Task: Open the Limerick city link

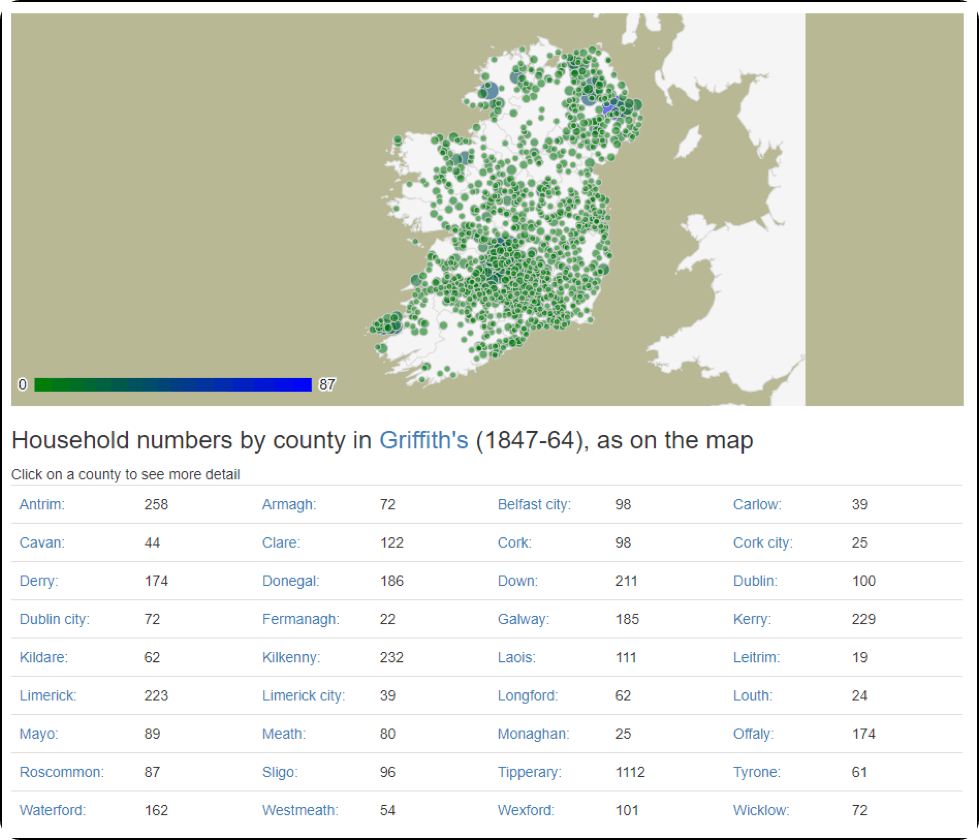Action: (x=303, y=696)
